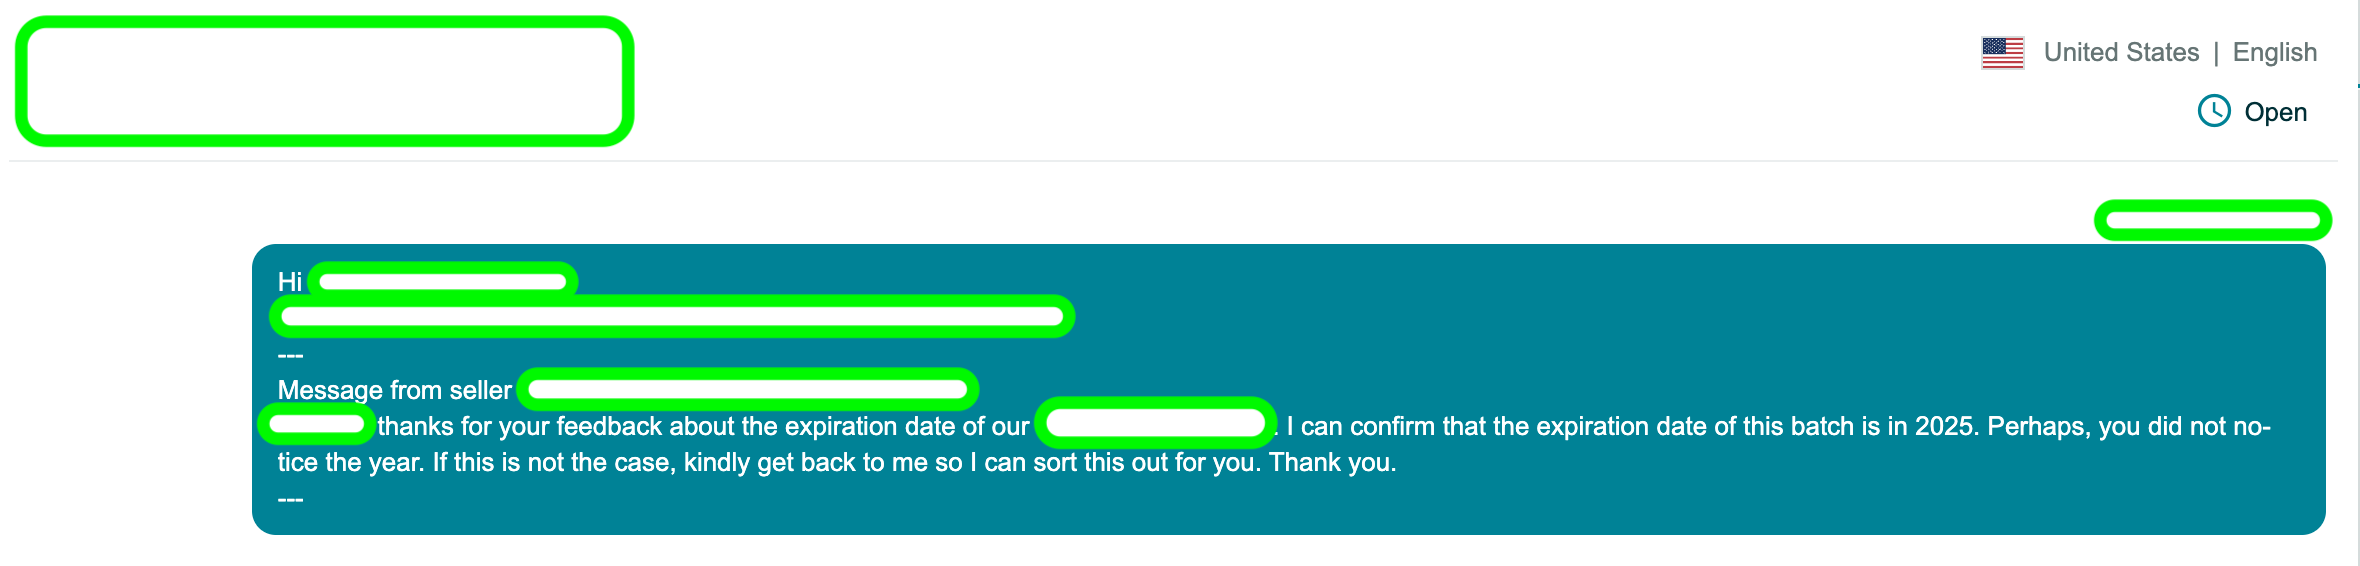Screen dimensions: 2360x566
Task: Click the hidden seller name after Message from seller
Action: 748,389
